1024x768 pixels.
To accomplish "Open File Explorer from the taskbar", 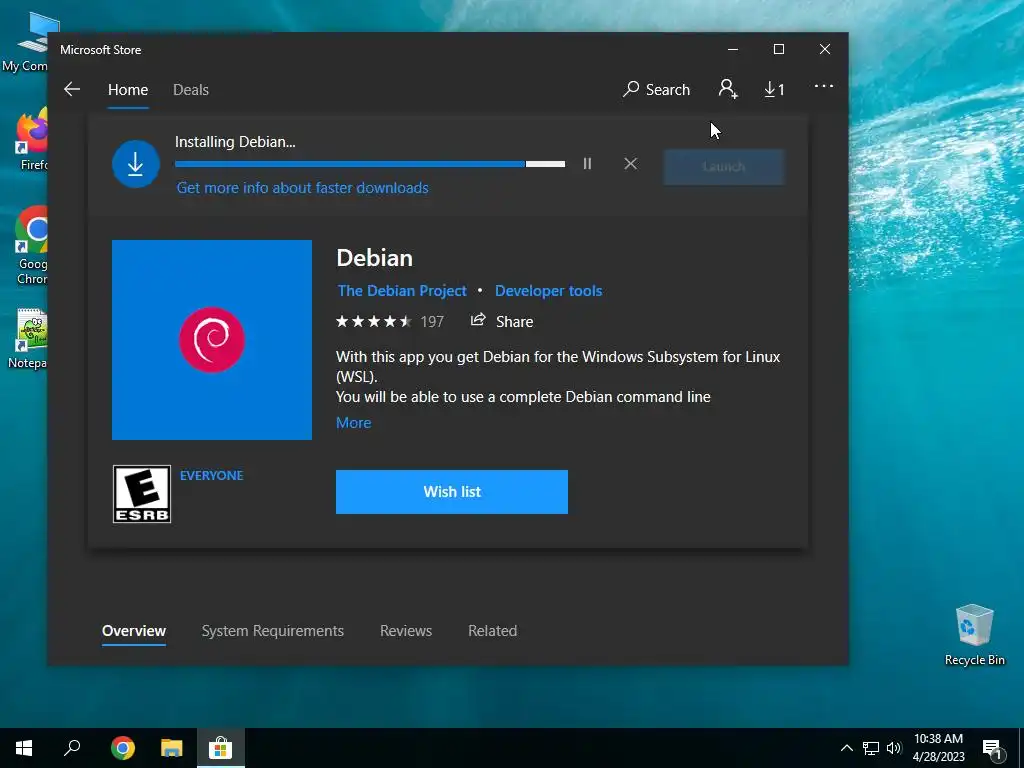I will point(172,748).
